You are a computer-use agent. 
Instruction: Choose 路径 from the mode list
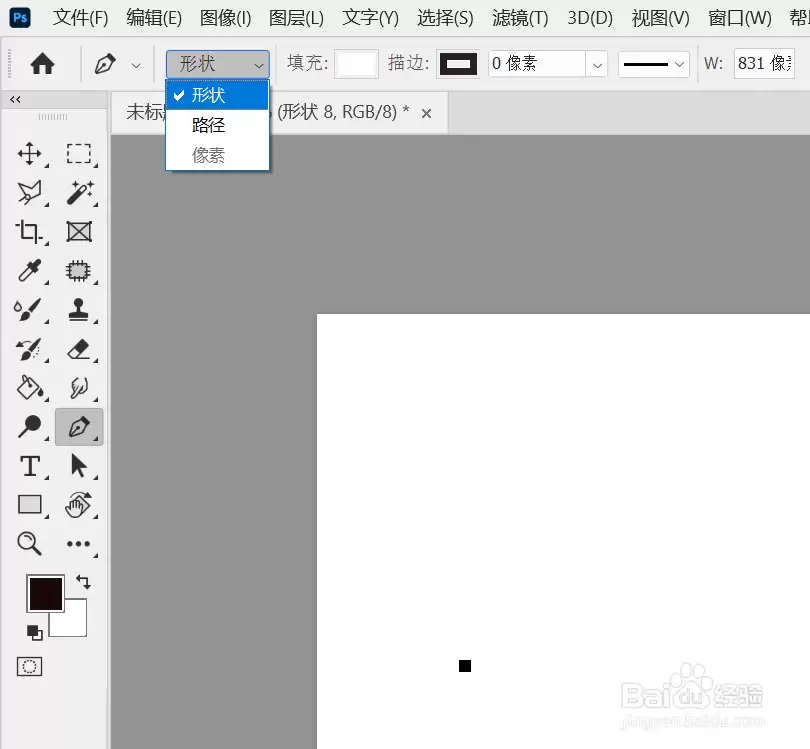pyautogui.click(x=217, y=125)
